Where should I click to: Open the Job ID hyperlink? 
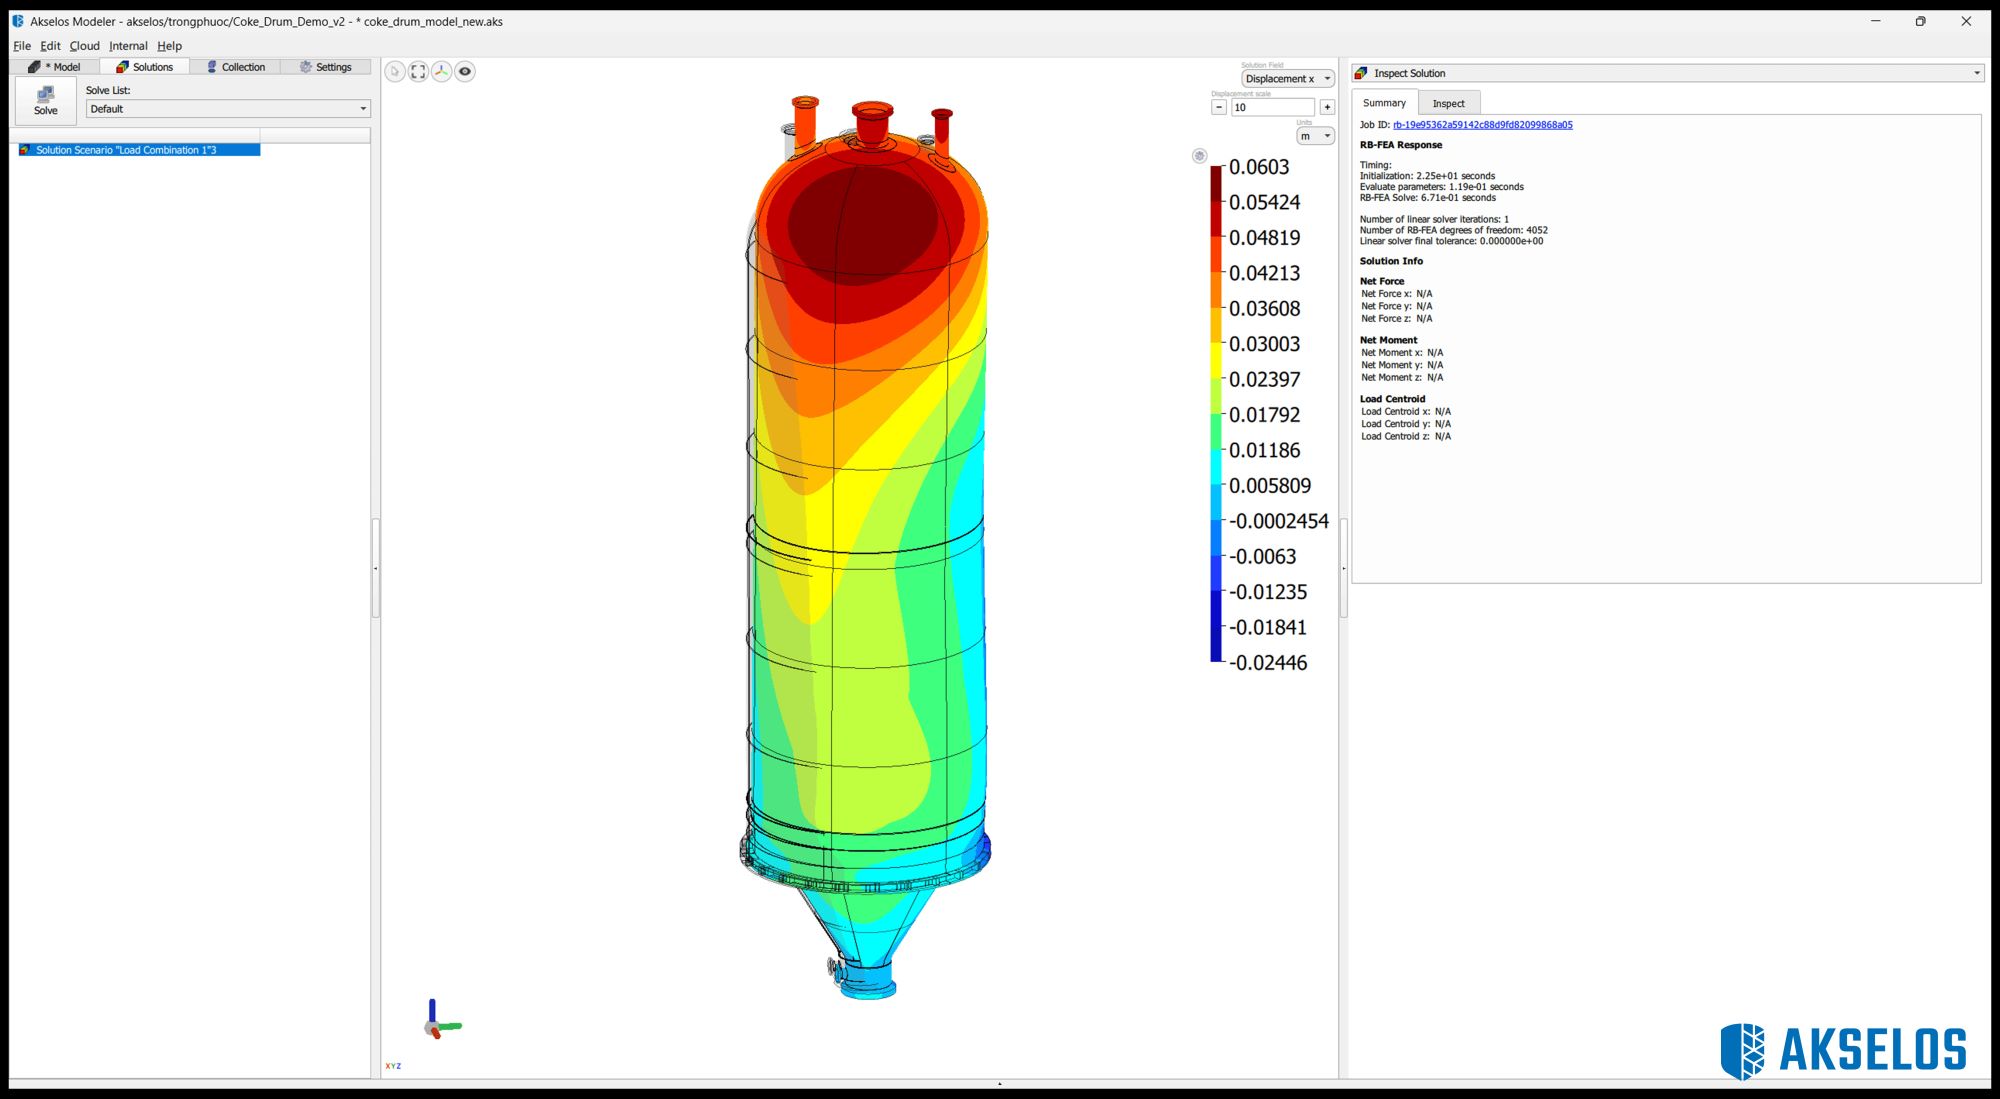1483,125
